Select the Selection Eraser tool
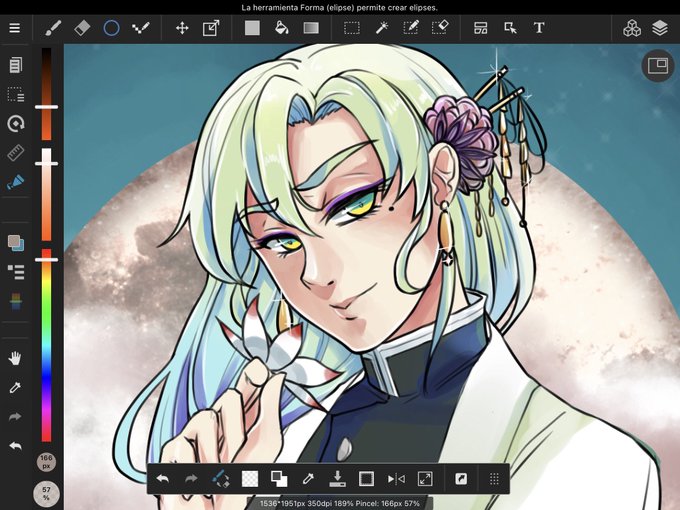Image resolution: width=680 pixels, height=510 pixels. tap(440, 28)
